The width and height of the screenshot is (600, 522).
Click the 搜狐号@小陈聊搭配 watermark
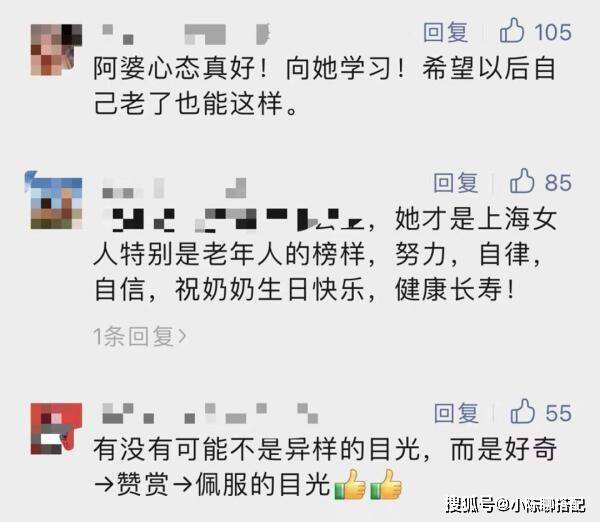[516, 505]
